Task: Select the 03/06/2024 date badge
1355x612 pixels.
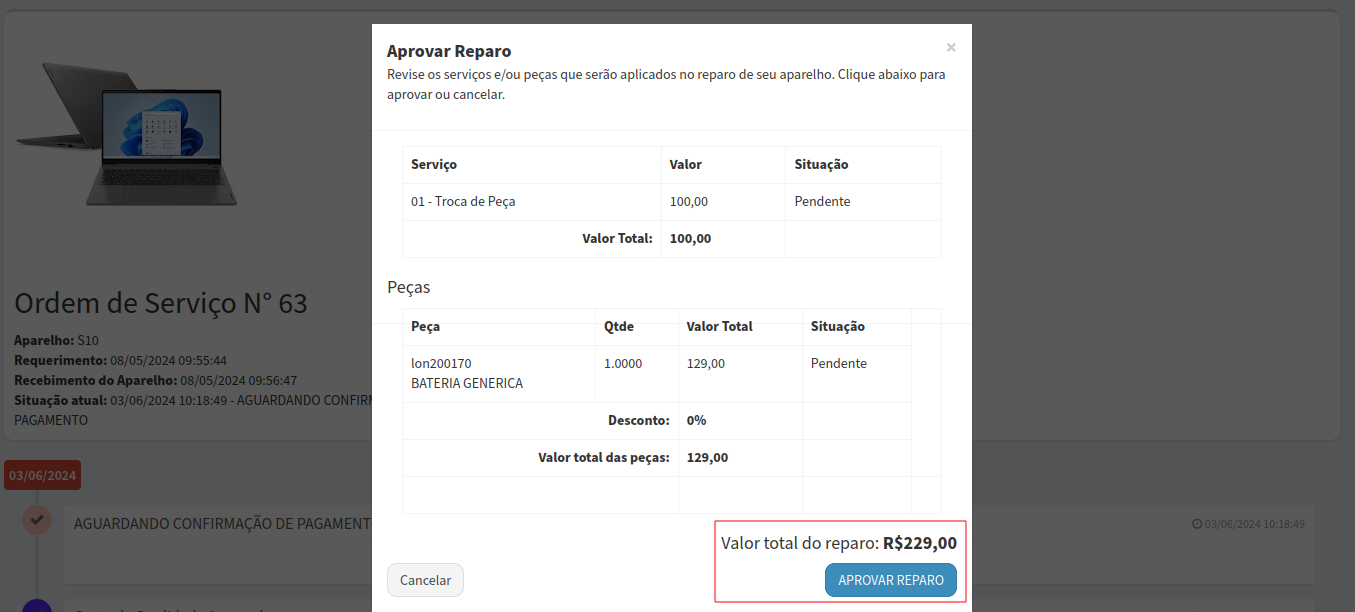Action: (x=42, y=475)
